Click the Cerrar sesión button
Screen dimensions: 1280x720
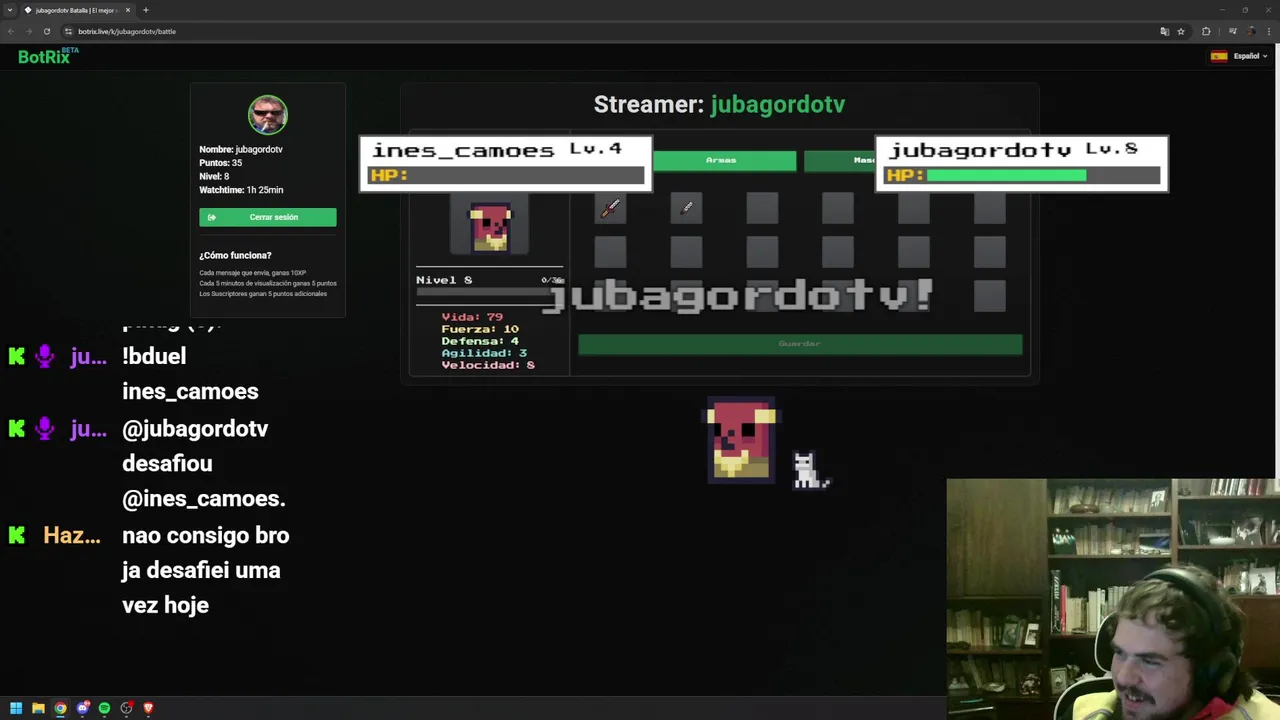pos(268,217)
